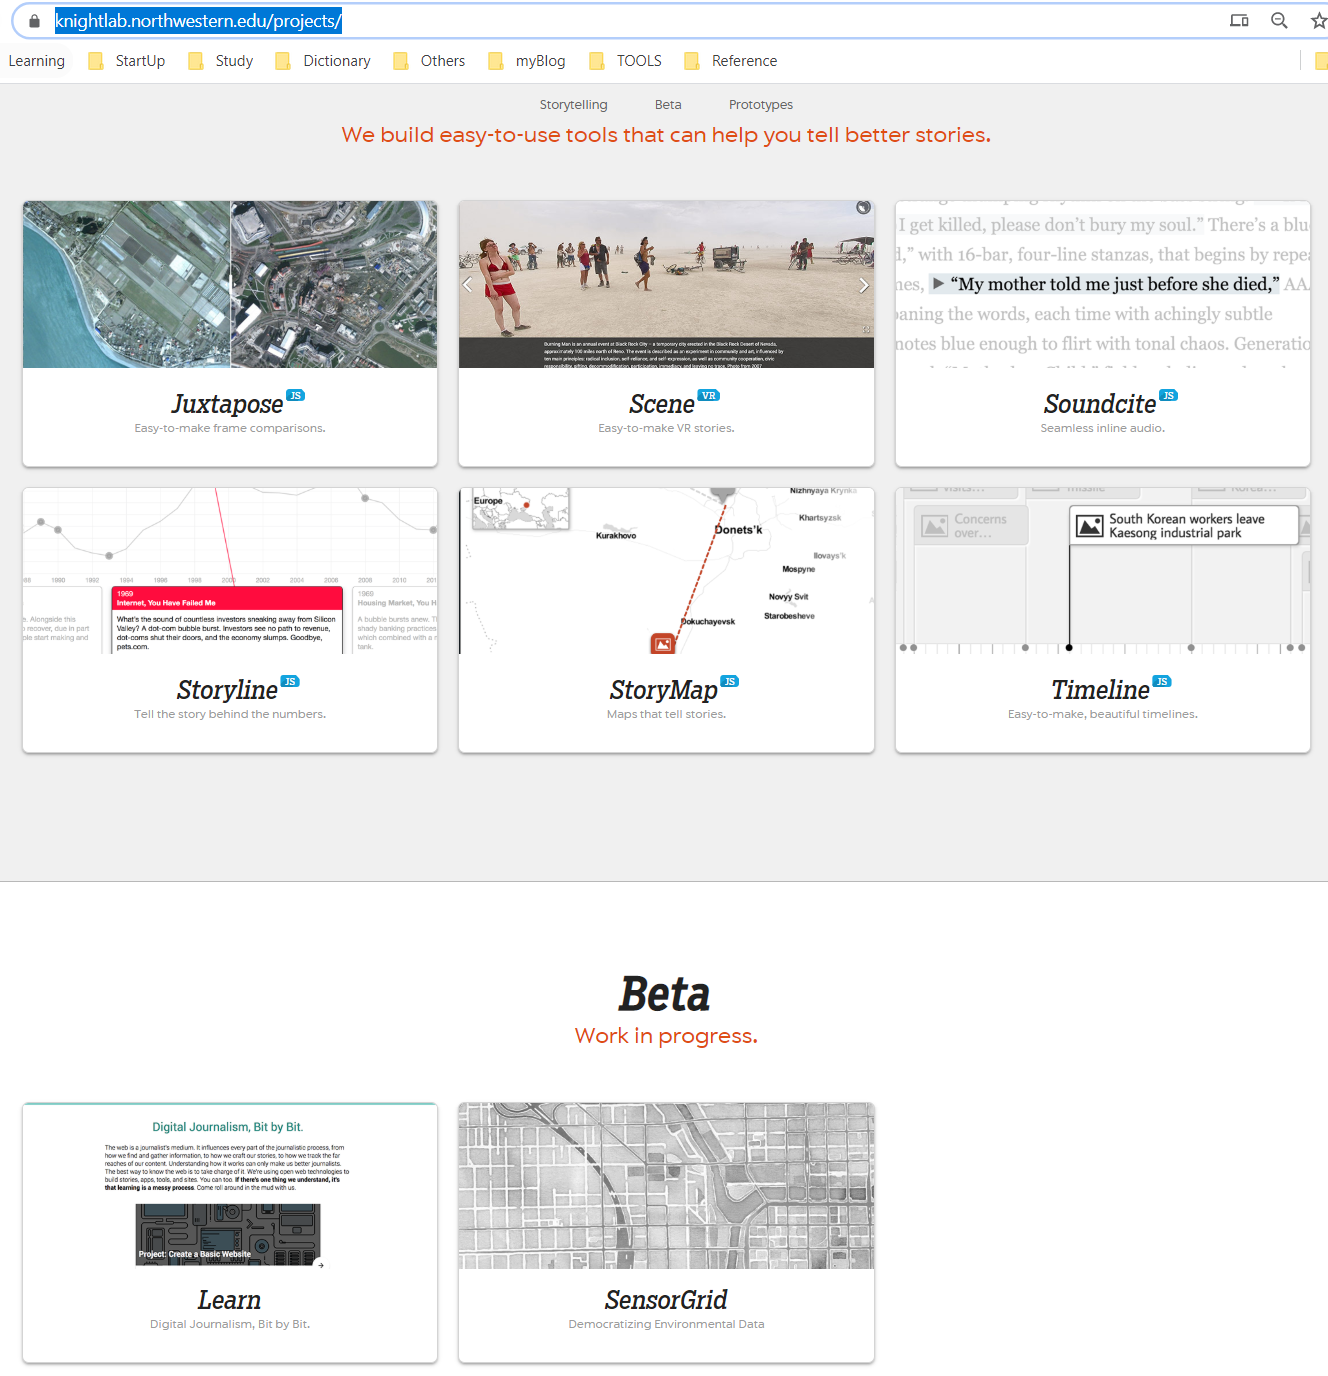Open Soundcite project title
The width and height of the screenshot is (1328, 1376).
click(1100, 404)
